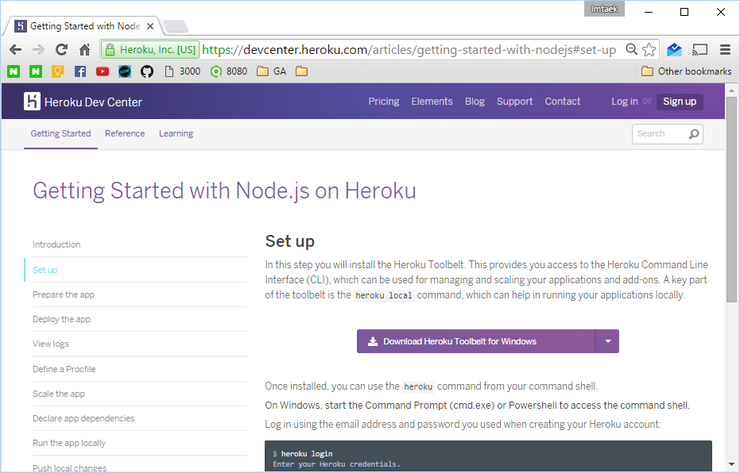Click the Imtaek profile button

click(604, 9)
